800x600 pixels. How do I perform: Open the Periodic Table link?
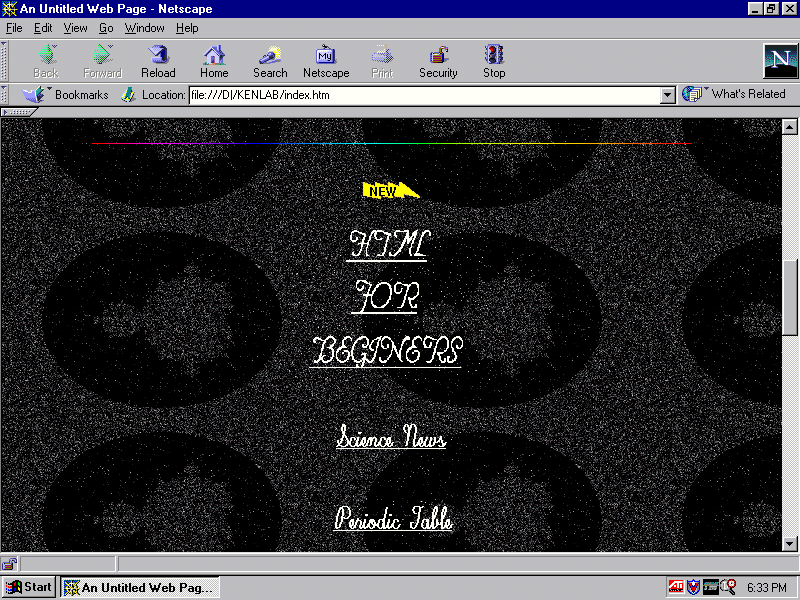pyautogui.click(x=393, y=518)
